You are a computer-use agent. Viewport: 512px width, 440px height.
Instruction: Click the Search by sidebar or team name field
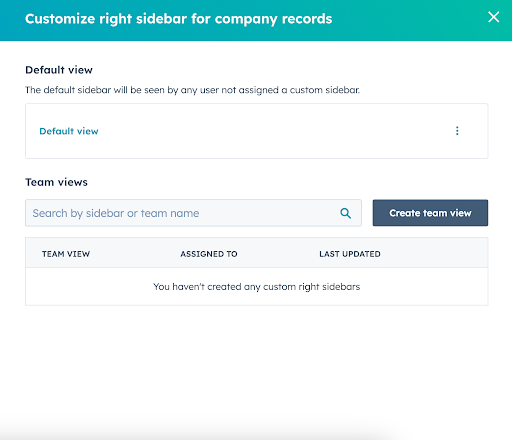(193, 213)
